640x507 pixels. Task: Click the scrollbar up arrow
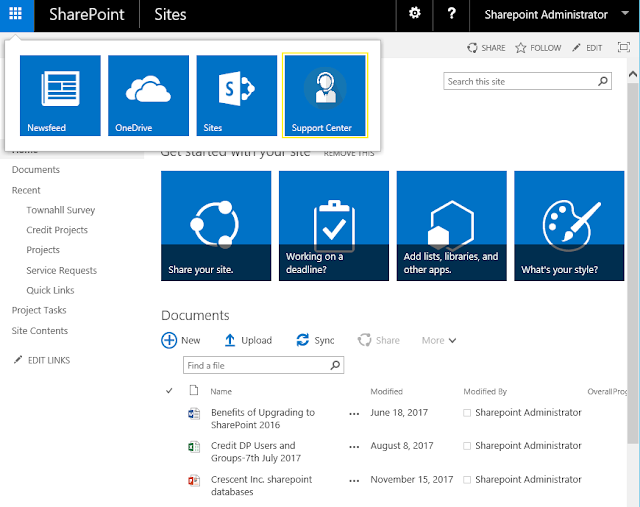[633, 74]
